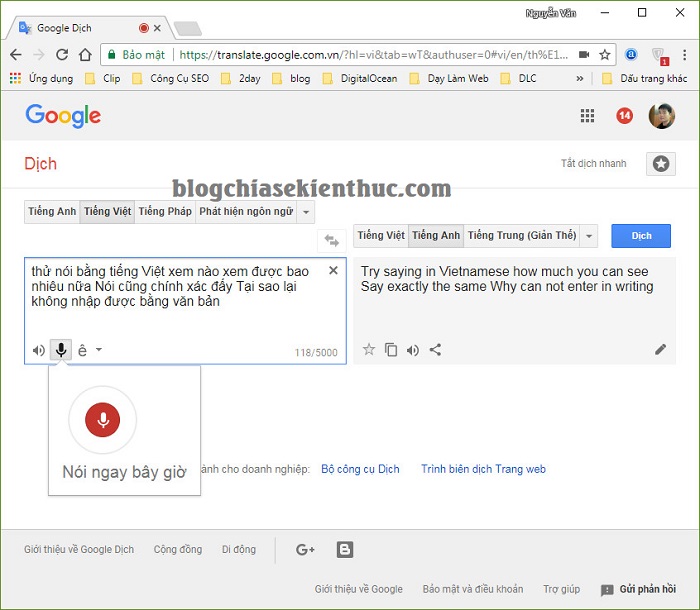Click Gửi phản hồi feedback button
Viewport: 700px width, 610px height.
click(x=638, y=589)
